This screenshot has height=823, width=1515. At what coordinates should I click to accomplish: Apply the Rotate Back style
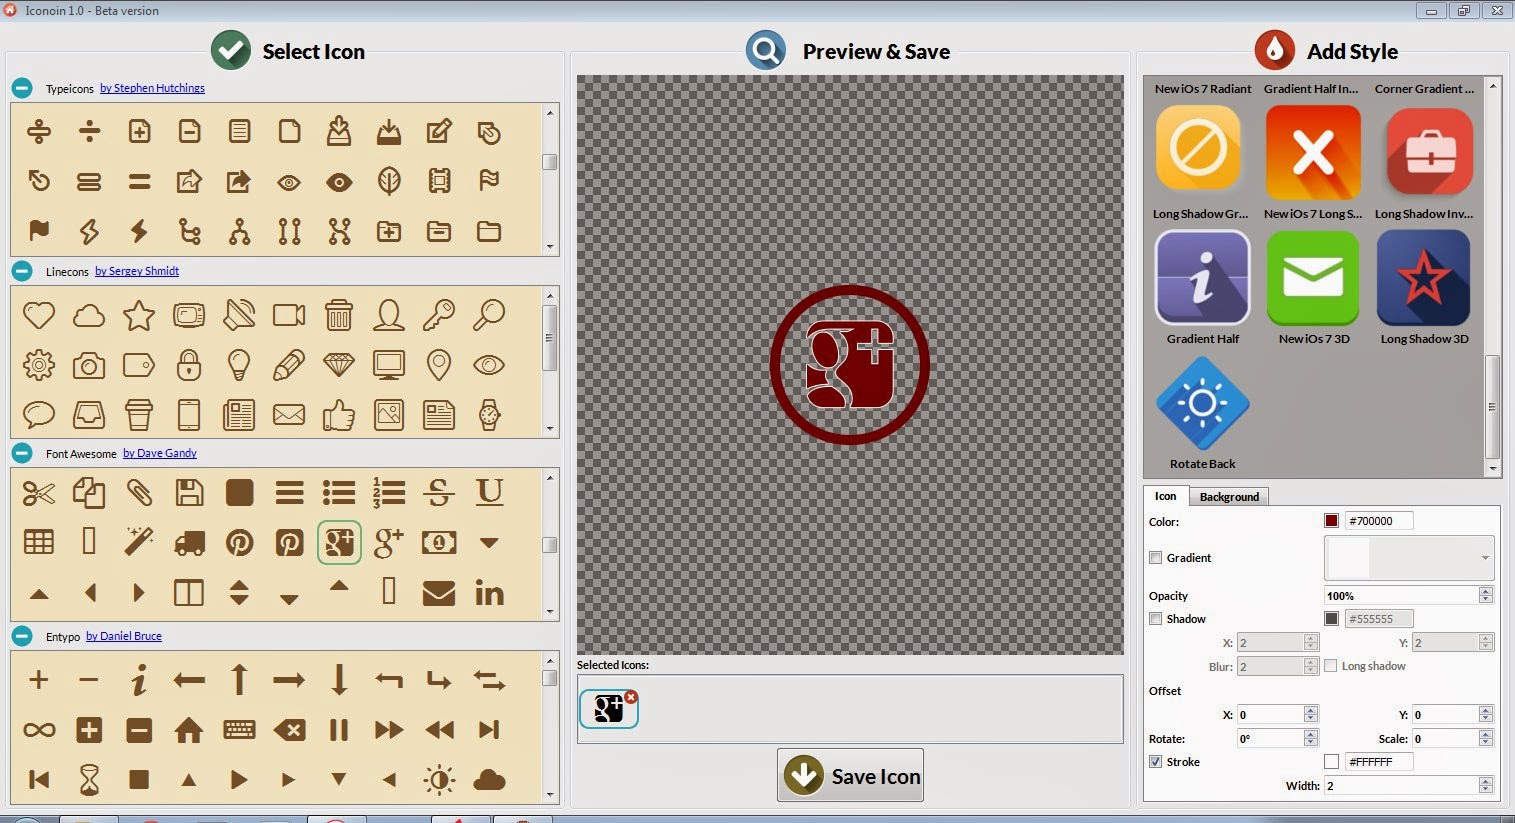1203,404
